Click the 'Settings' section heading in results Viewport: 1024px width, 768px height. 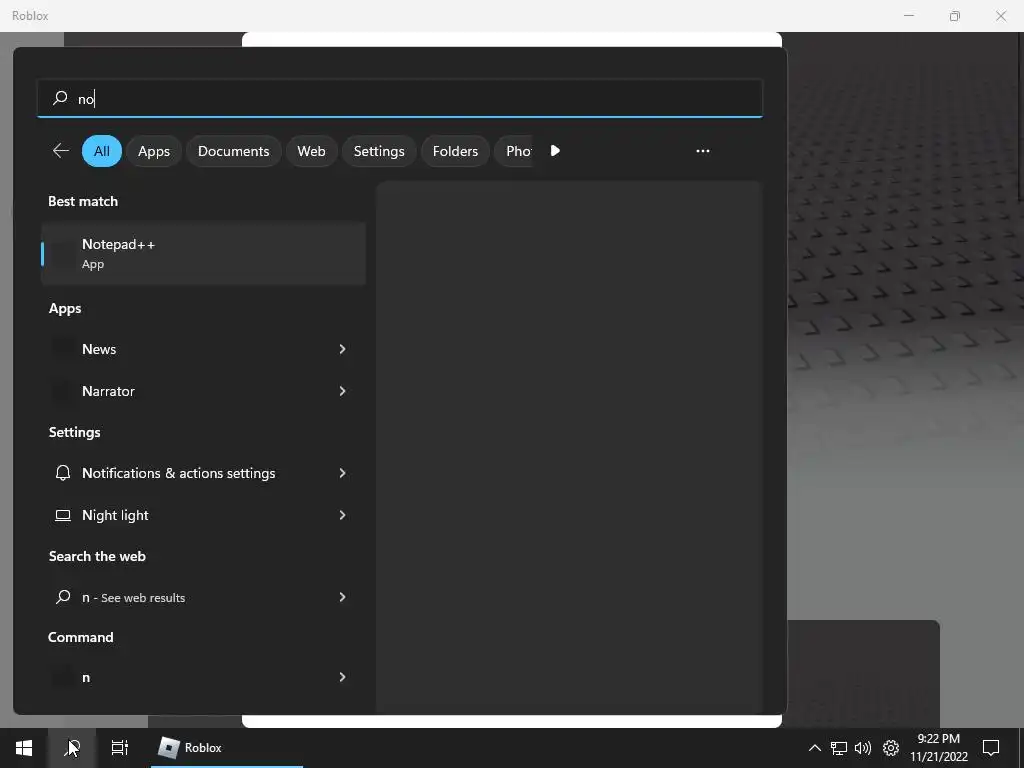pyautogui.click(x=74, y=432)
